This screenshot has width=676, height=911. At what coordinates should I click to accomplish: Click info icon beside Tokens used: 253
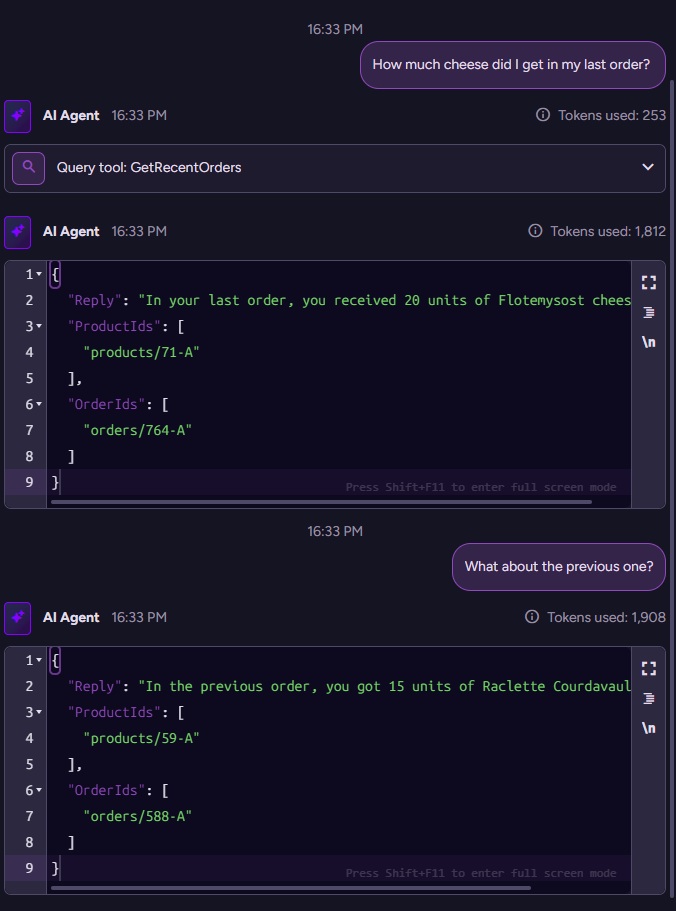pyautogui.click(x=543, y=115)
